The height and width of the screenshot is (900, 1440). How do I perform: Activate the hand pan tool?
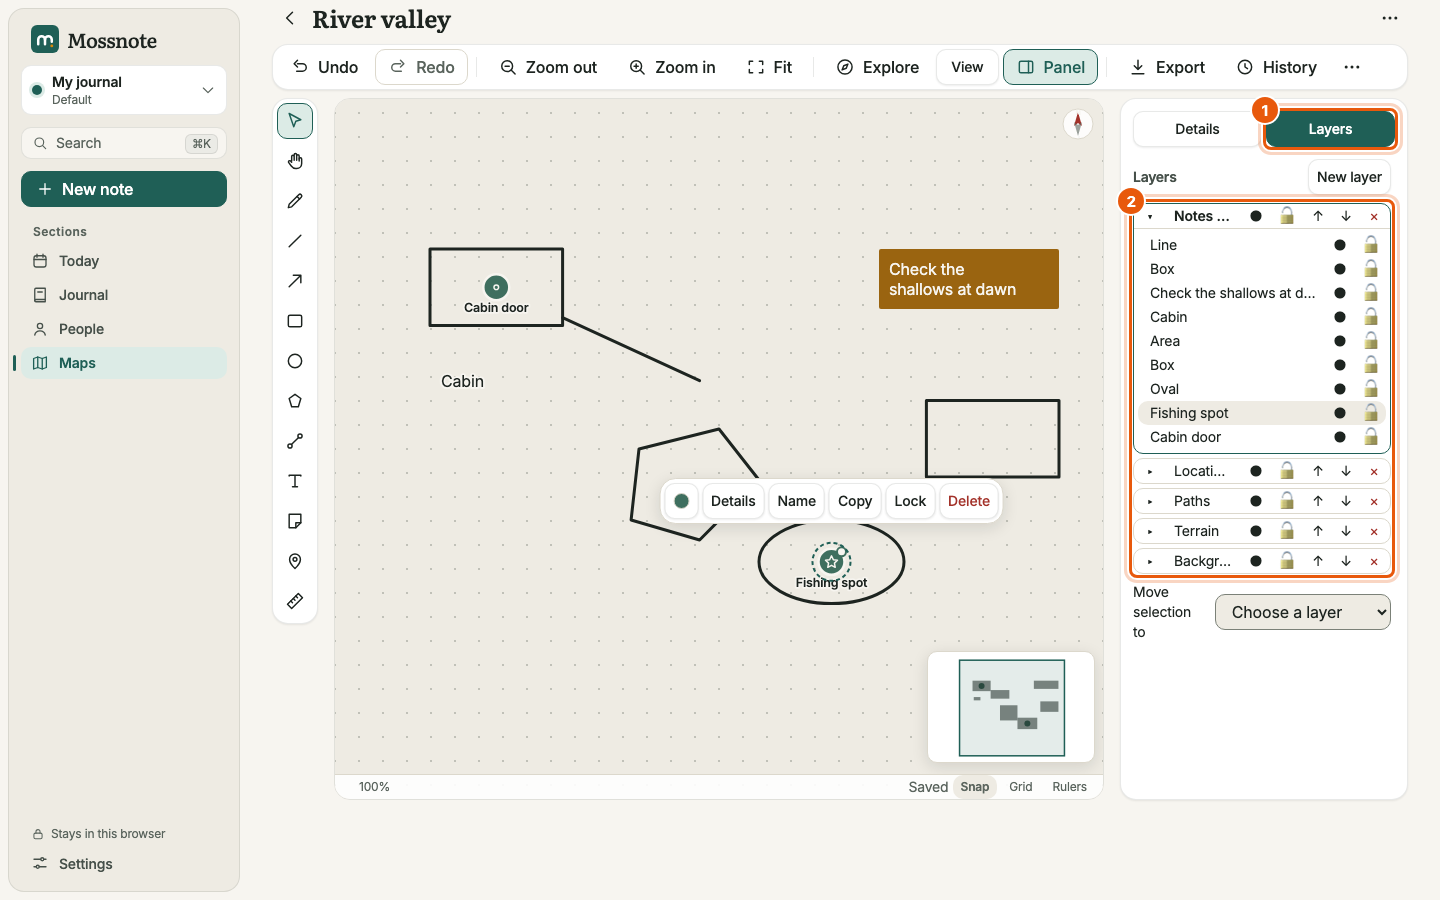coord(295,161)
